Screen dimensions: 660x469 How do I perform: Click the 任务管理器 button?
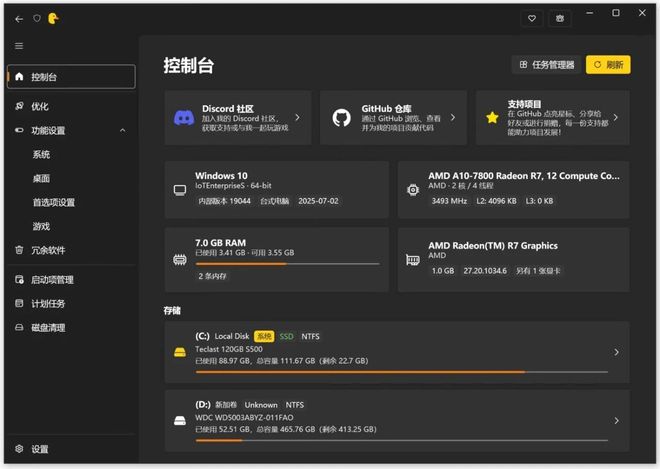547,65
